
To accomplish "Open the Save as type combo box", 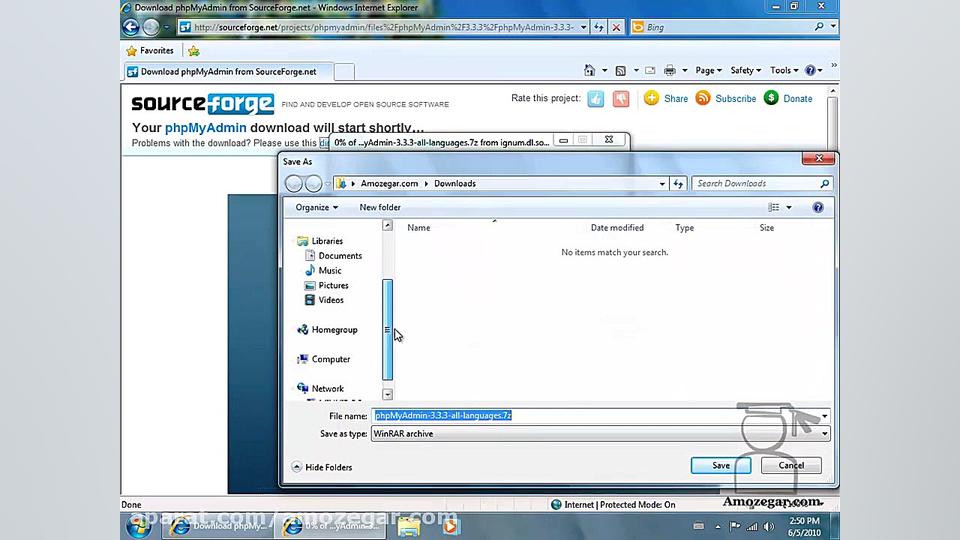I will click(601, 433).
